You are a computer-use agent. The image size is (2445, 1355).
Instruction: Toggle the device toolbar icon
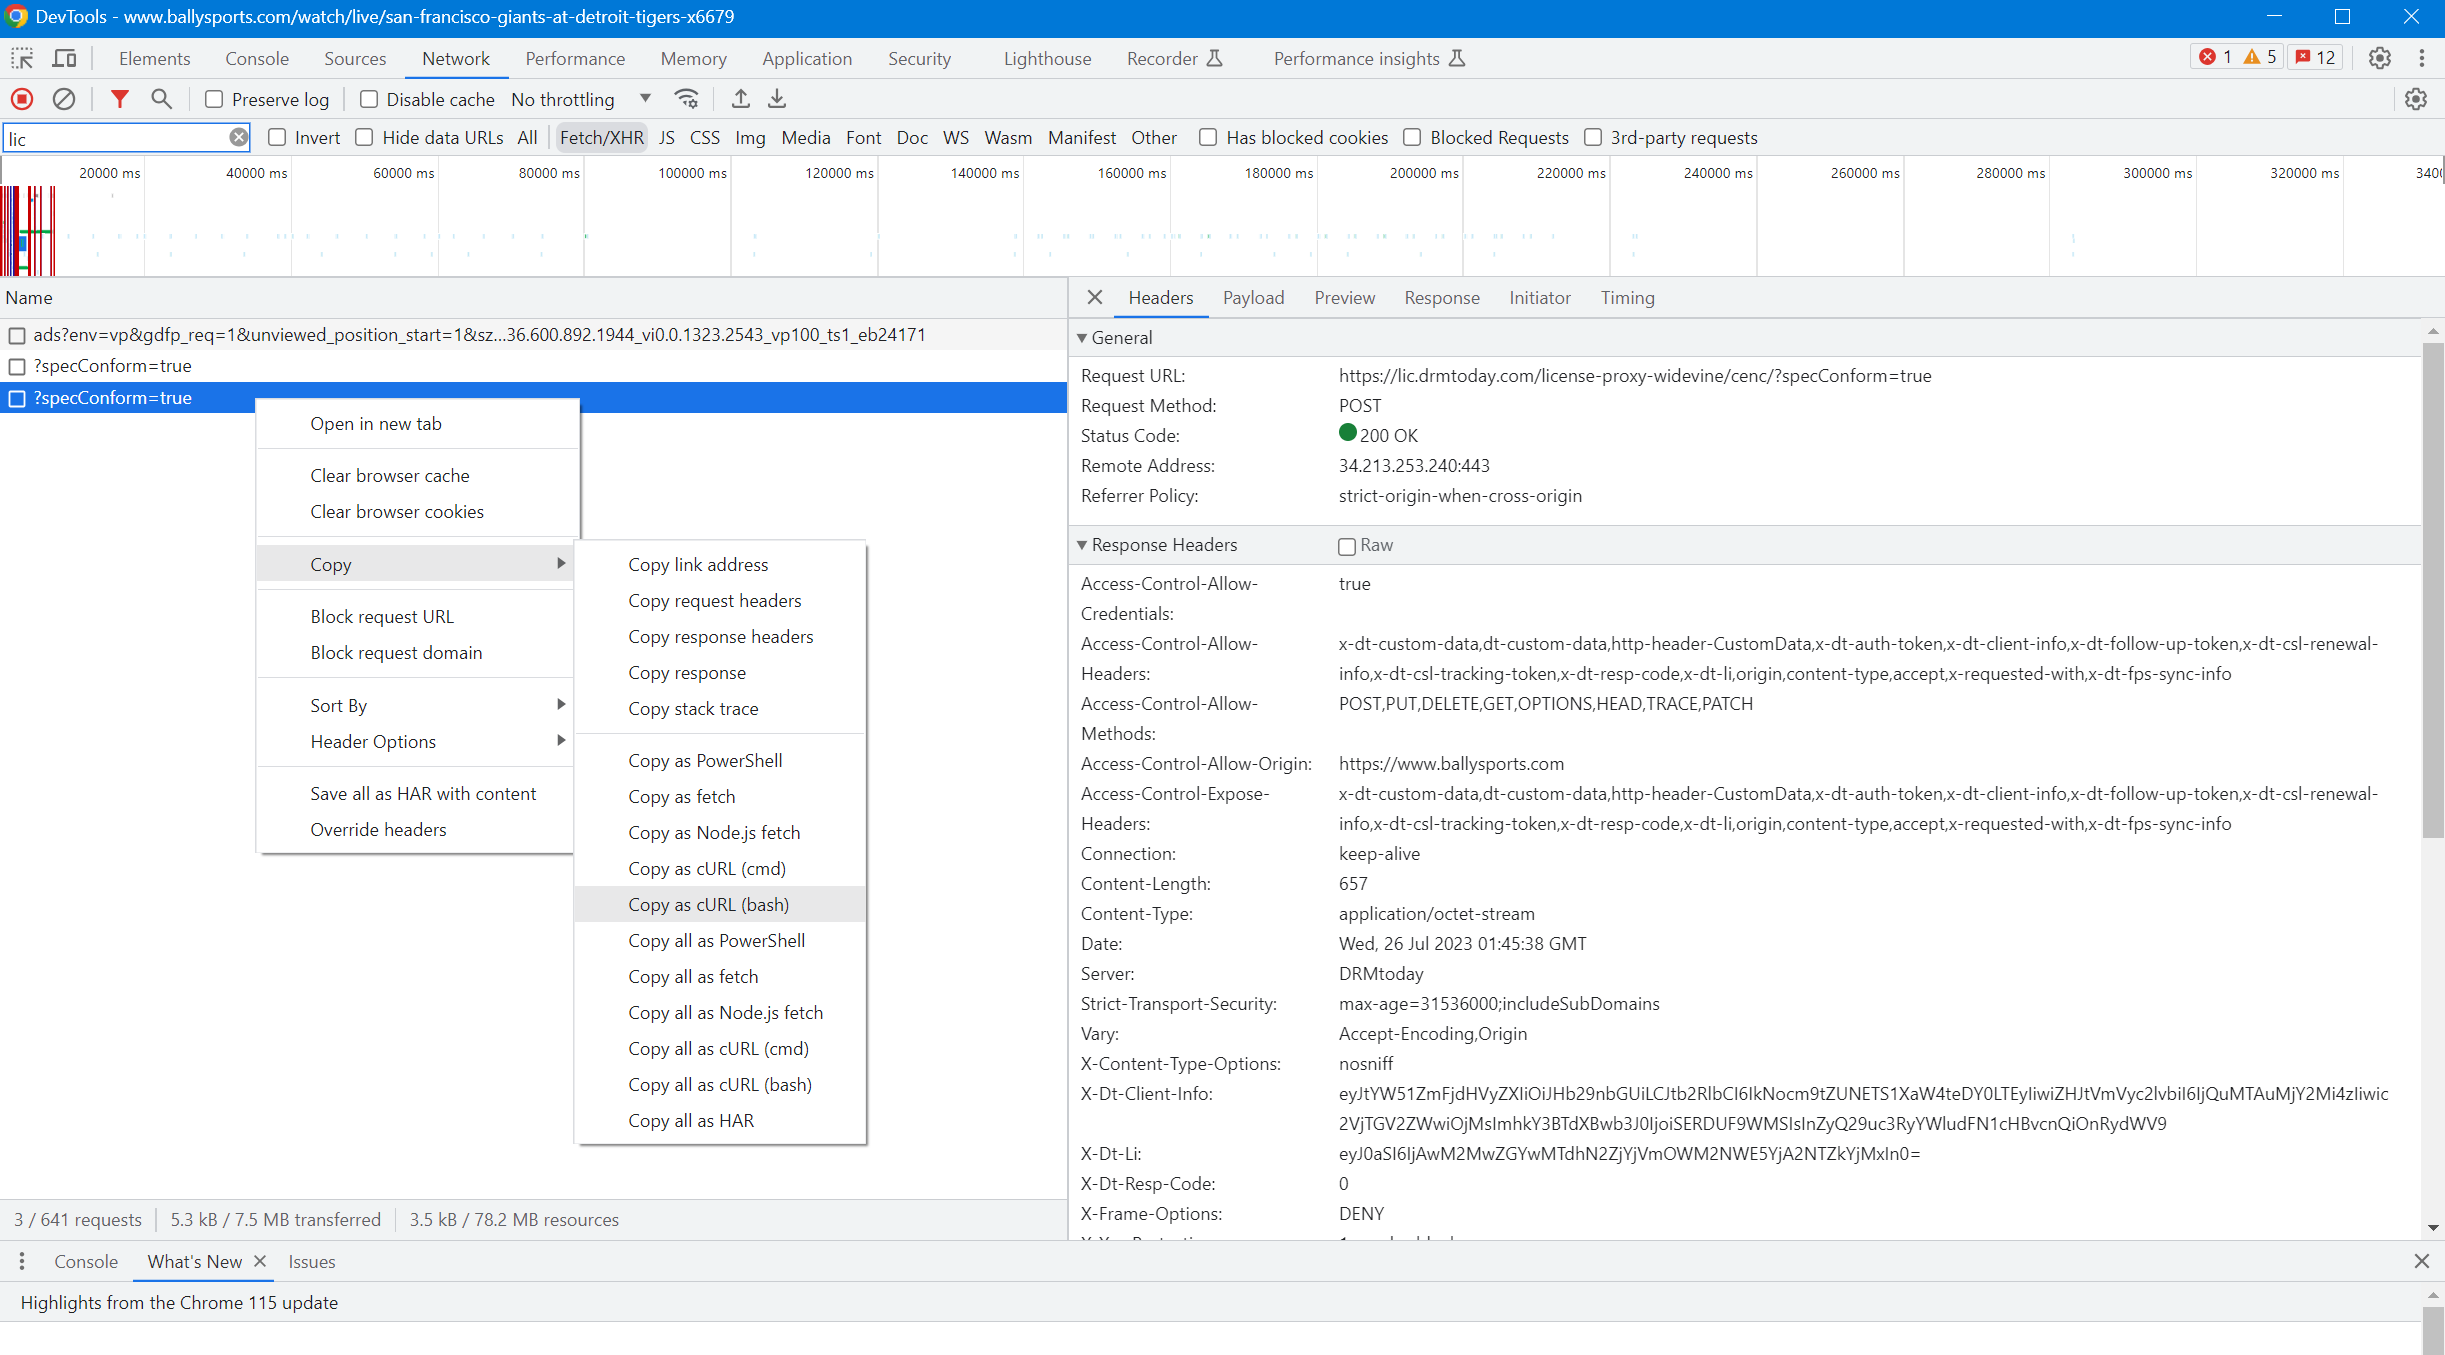click(64, 58)
